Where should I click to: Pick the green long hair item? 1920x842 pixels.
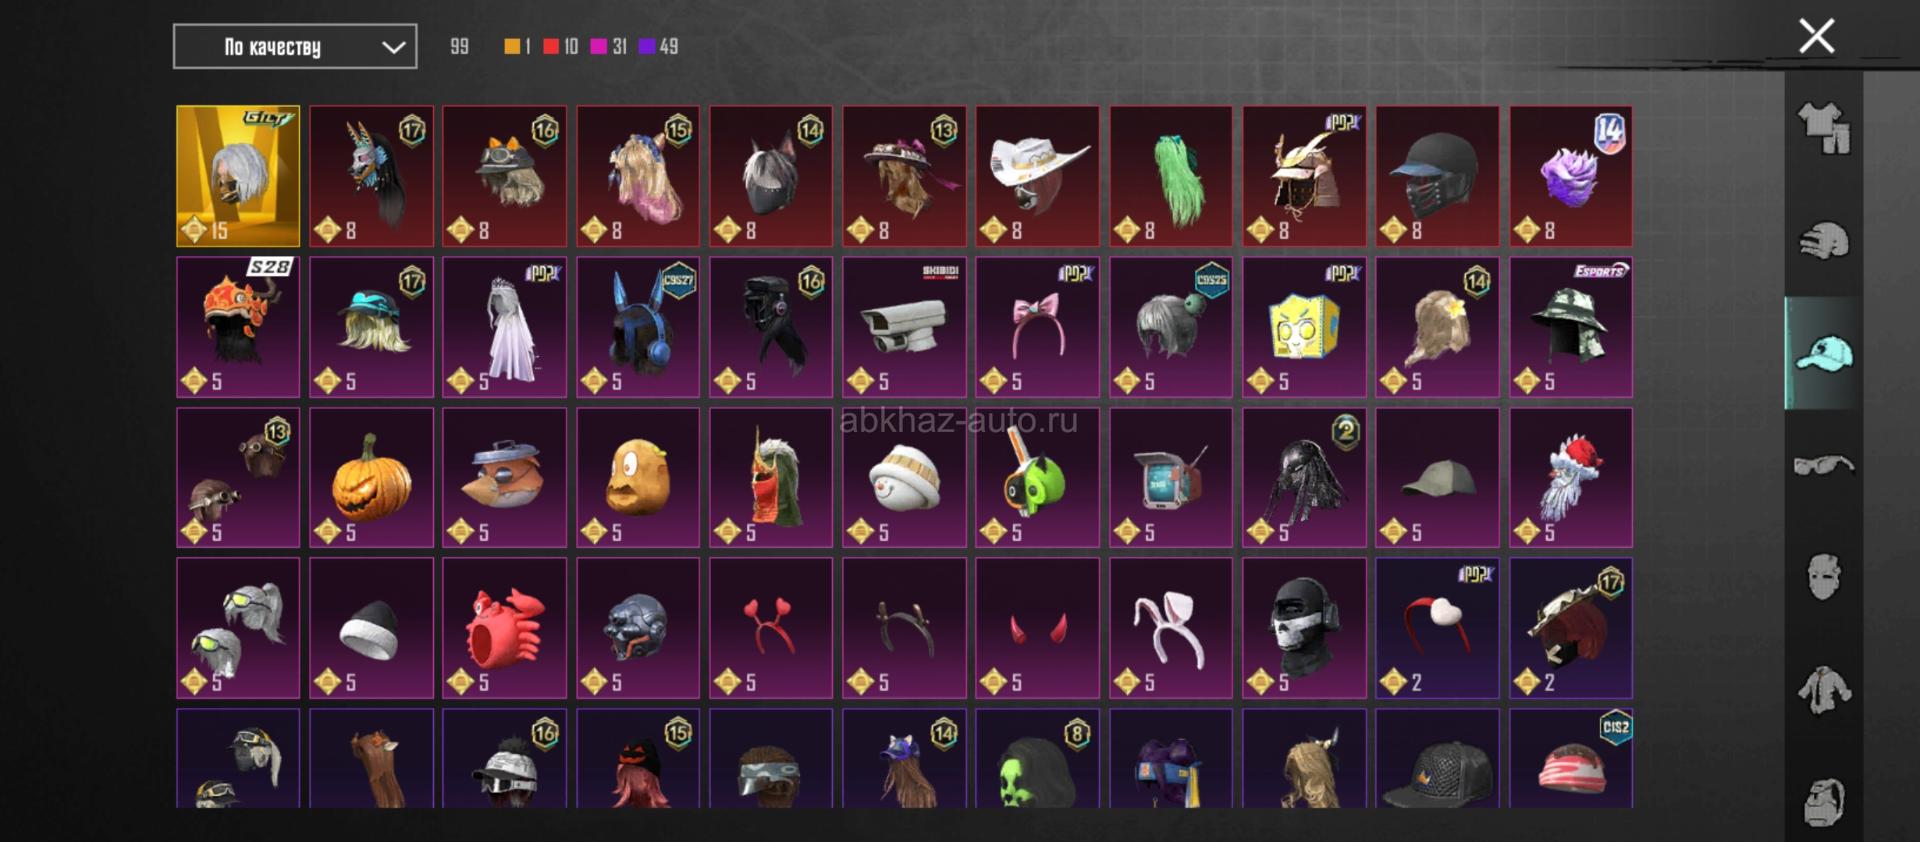tap(1171, 176)
